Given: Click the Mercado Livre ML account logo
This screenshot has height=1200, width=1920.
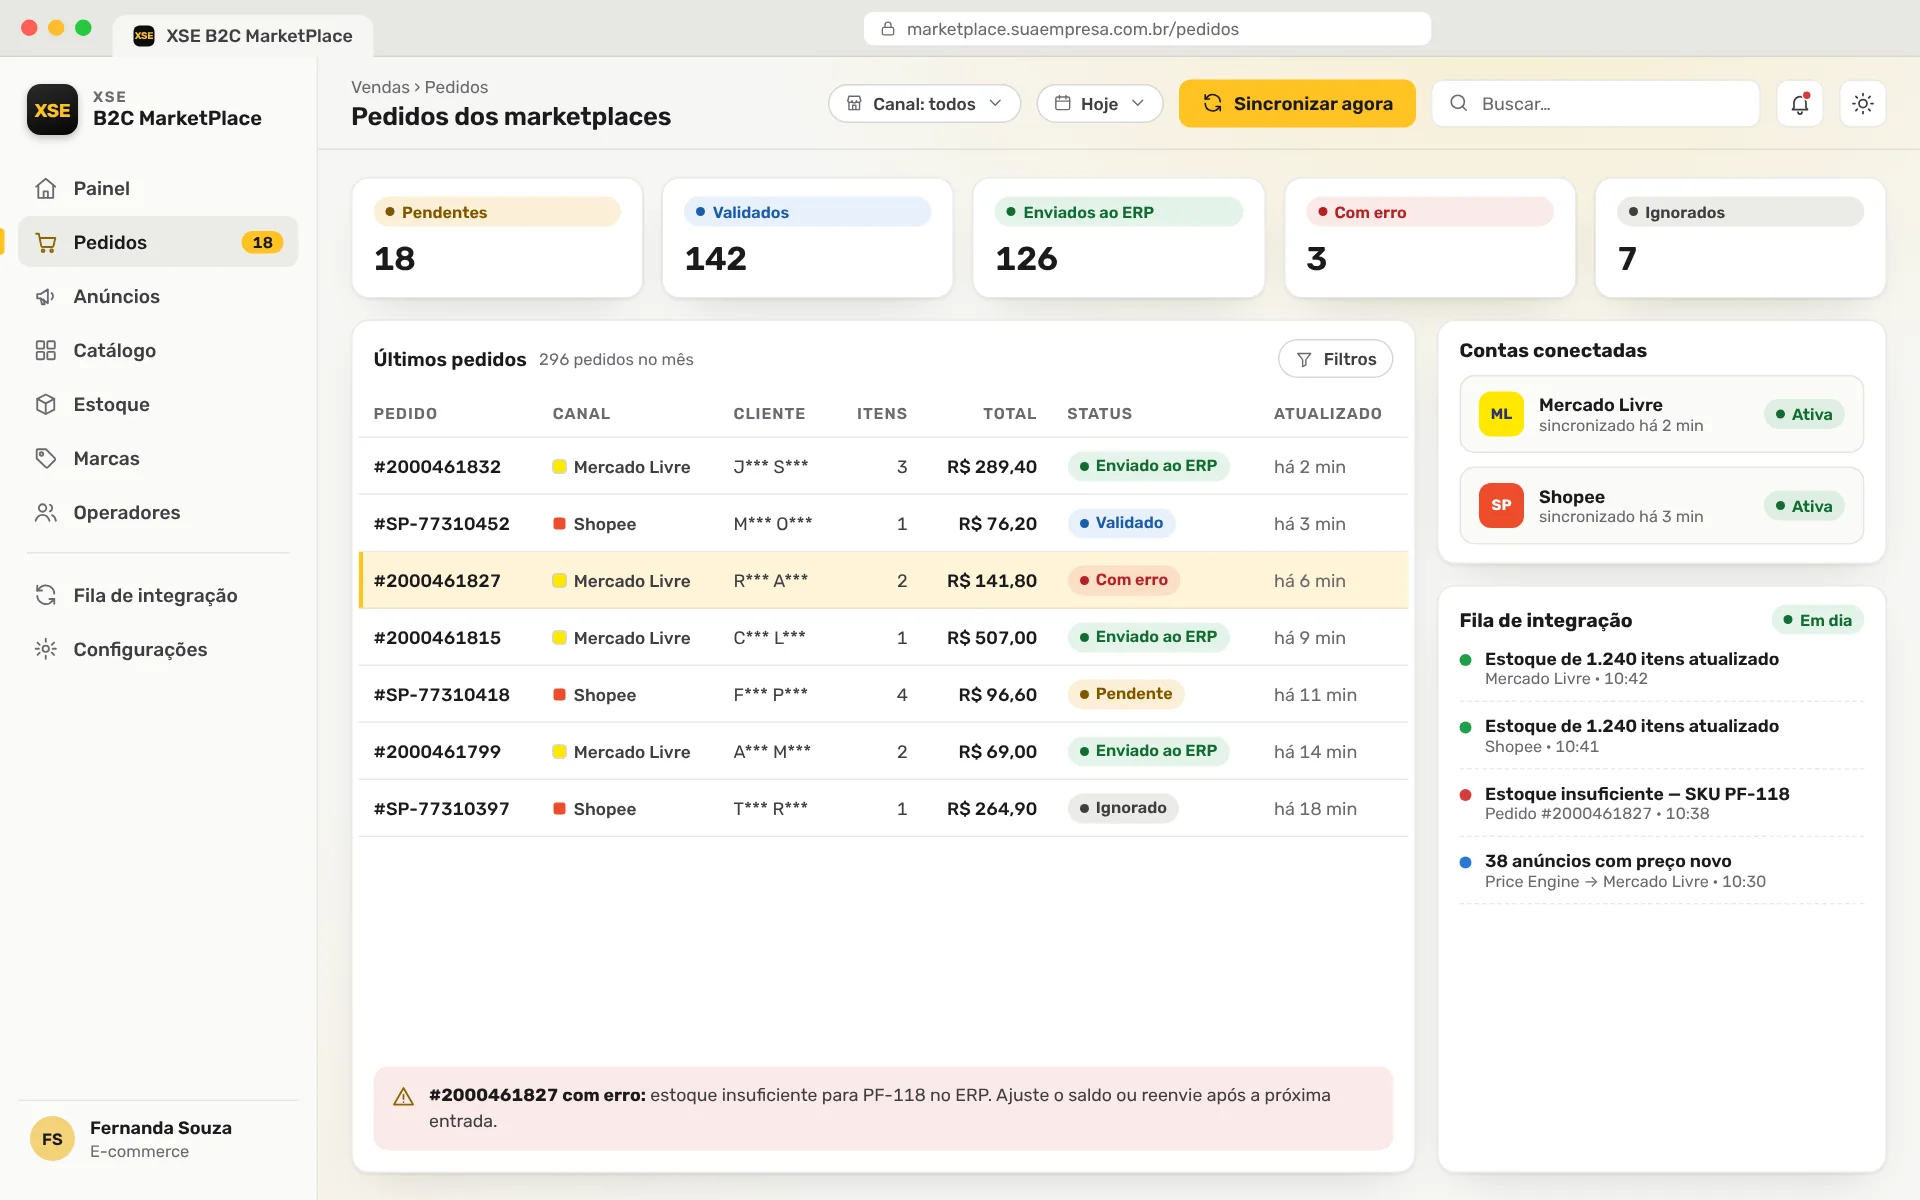Looking at the screenshot, I should (1501, 414).
